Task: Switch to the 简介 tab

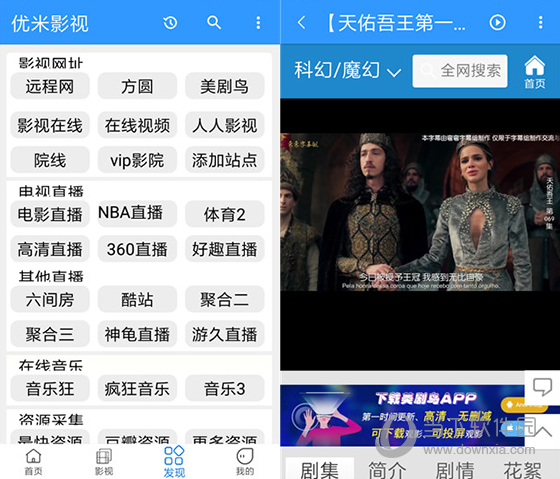Action: click(x=387, y=470)
